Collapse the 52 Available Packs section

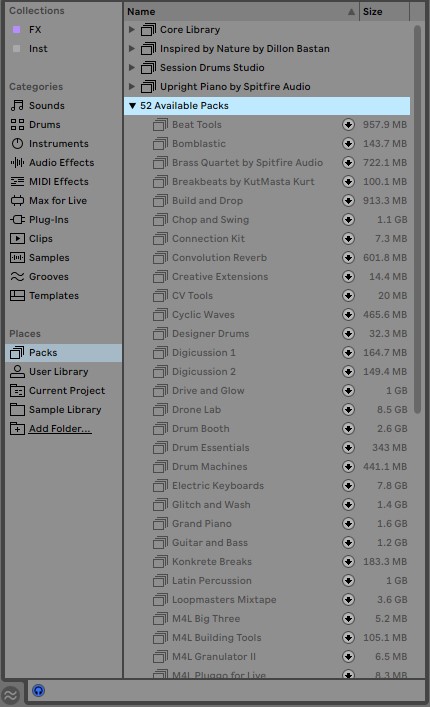pyautogui.click(x=132, y=106)
